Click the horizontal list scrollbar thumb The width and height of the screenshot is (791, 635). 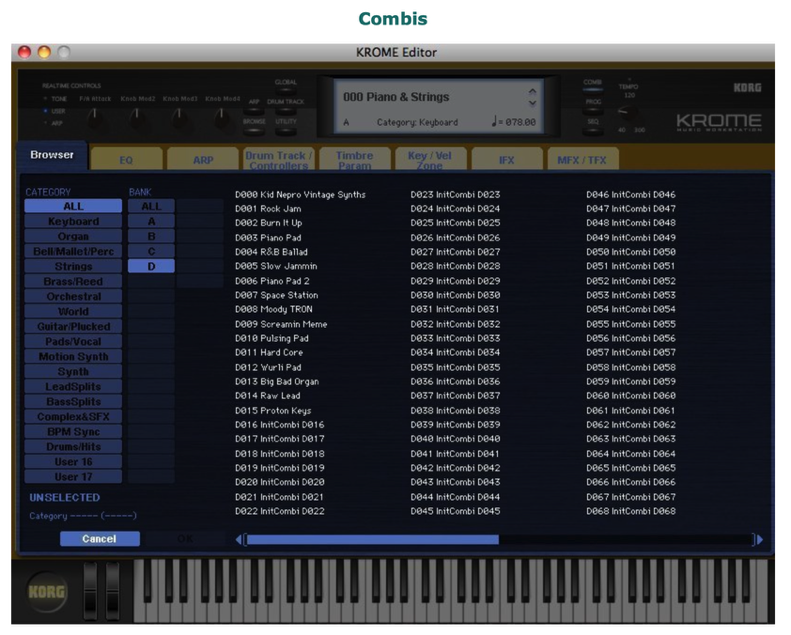coord(373,540)
